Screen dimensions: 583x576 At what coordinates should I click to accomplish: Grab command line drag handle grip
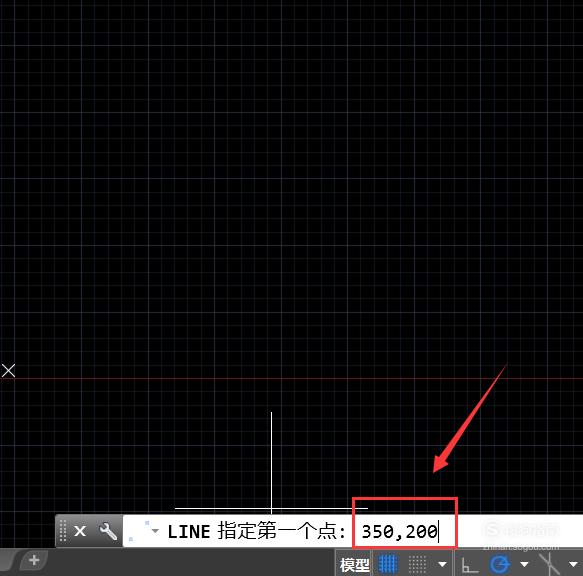pyautogui.click(x=63, y=531)
